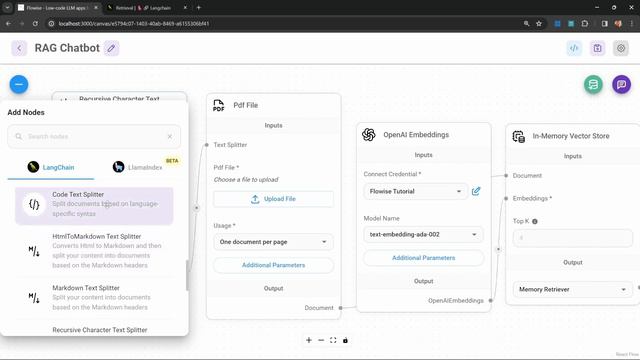Click the Embeddings input anchor on Vector Store
640x360 pixels.
pos(506,198)
